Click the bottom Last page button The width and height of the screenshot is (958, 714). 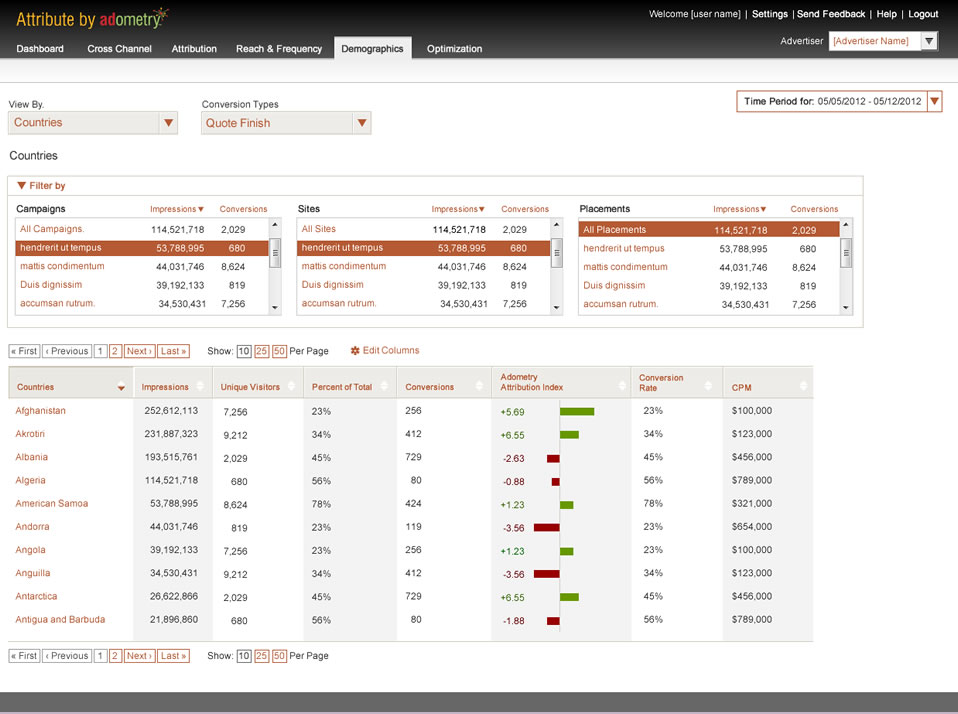(x=174, y=656)
